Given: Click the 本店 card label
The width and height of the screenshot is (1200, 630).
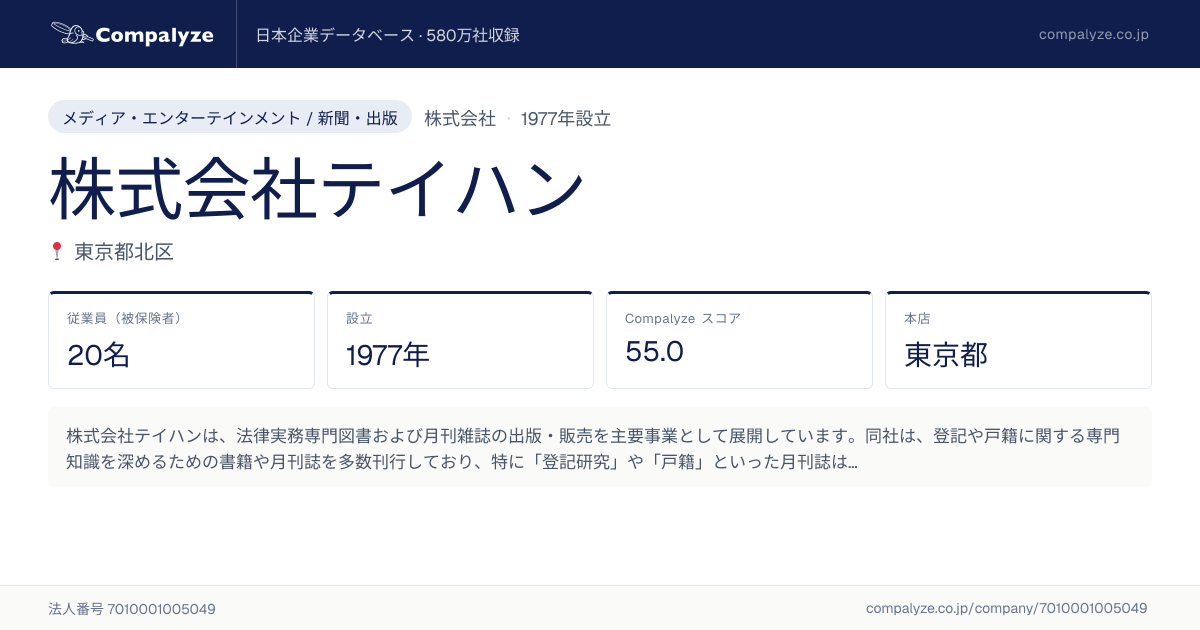Looking at the screenshot, I should pos(917,318).
